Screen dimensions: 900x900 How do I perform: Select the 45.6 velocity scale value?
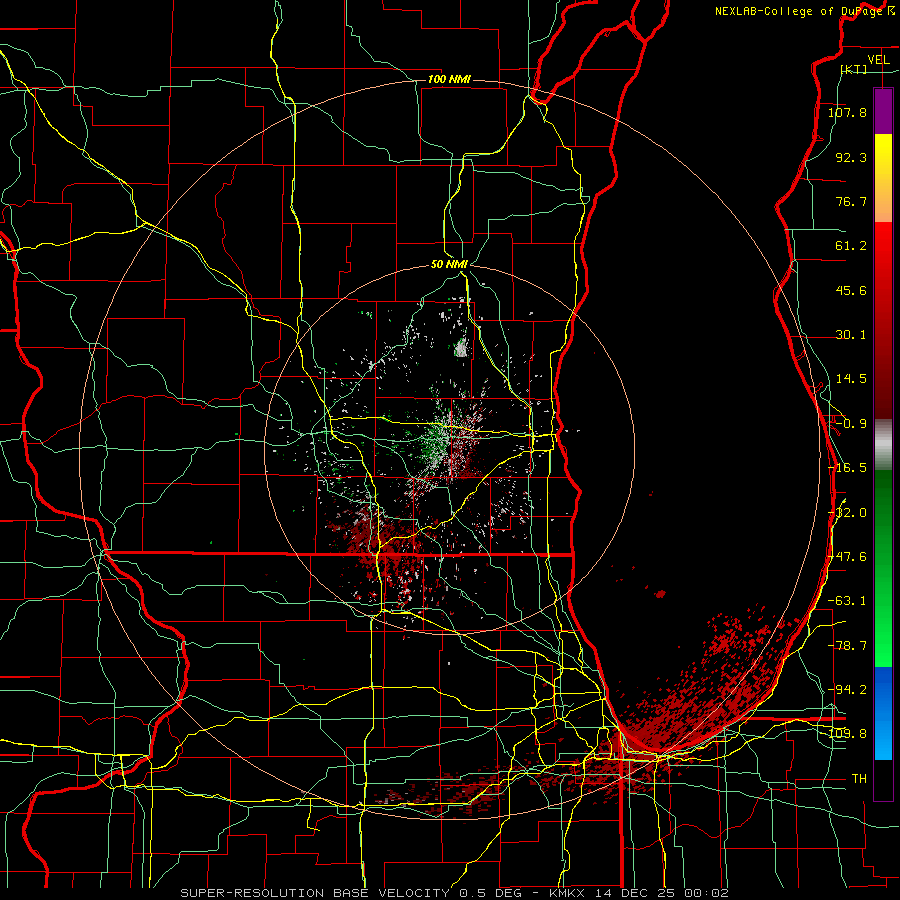pyautogui.click(x=851, y=290)
